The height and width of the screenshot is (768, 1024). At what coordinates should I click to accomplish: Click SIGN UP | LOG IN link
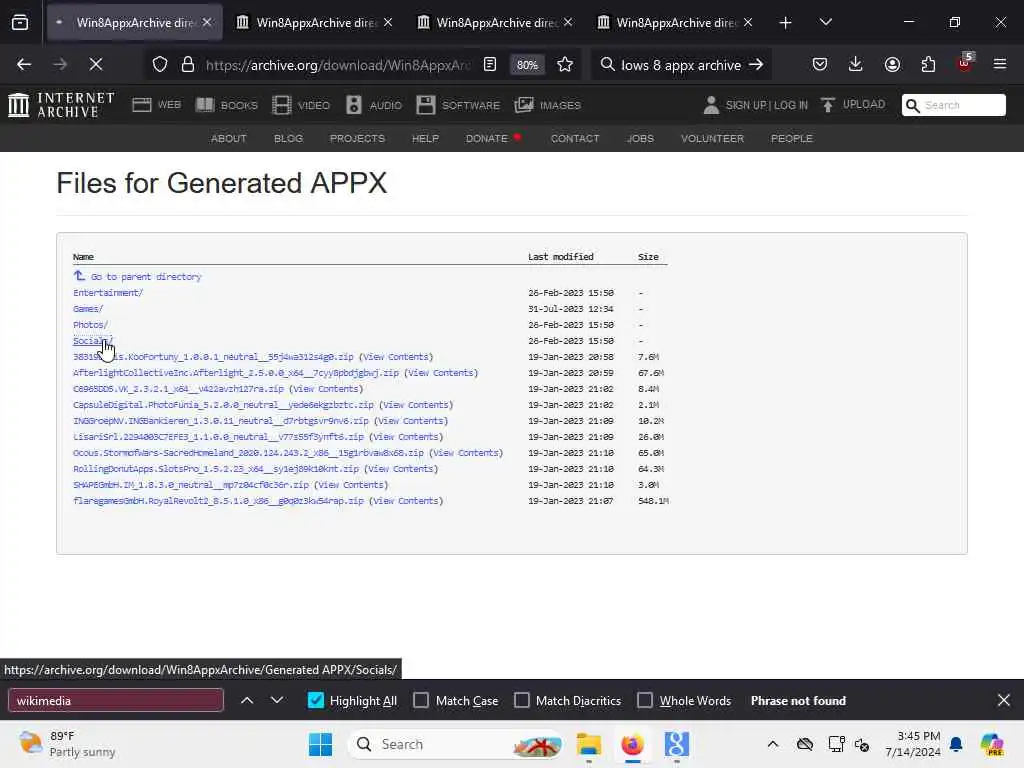pos(767,105)
